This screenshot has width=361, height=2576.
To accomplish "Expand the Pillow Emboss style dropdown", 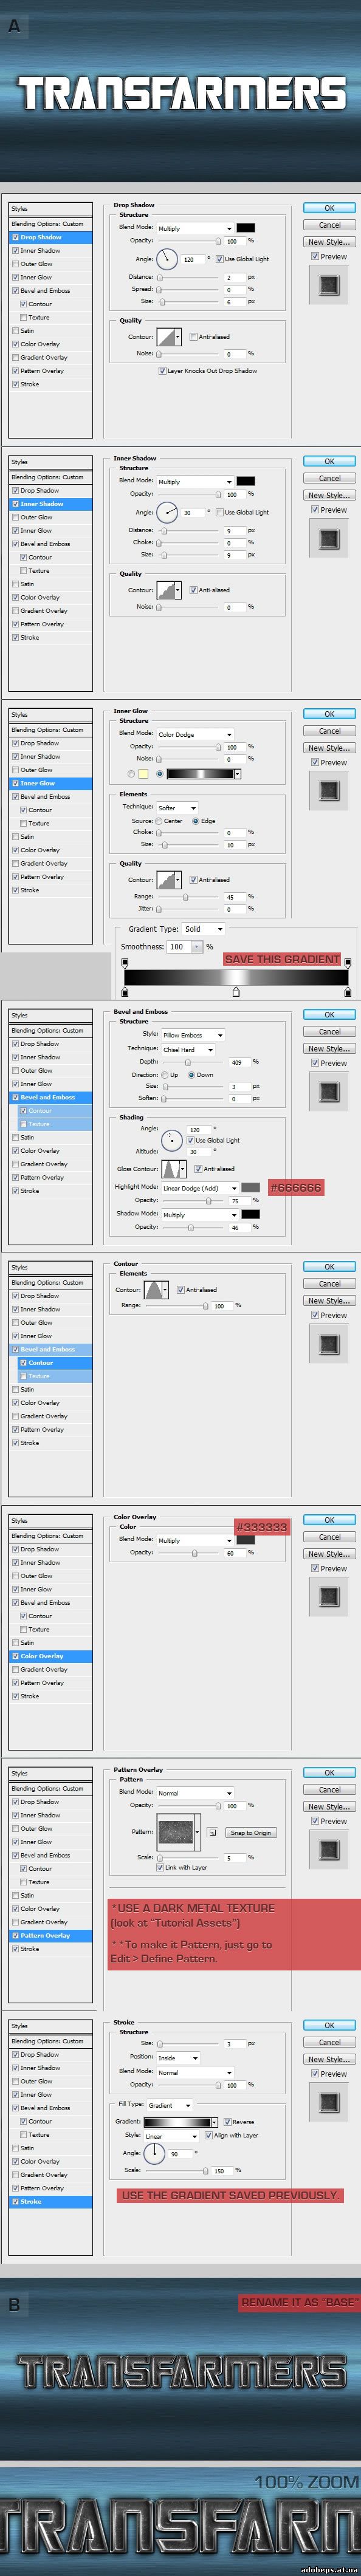I will point(192,1035).
